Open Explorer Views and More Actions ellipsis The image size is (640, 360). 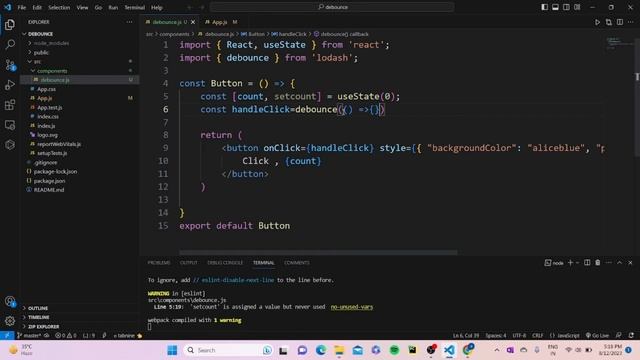click(129, 22)
